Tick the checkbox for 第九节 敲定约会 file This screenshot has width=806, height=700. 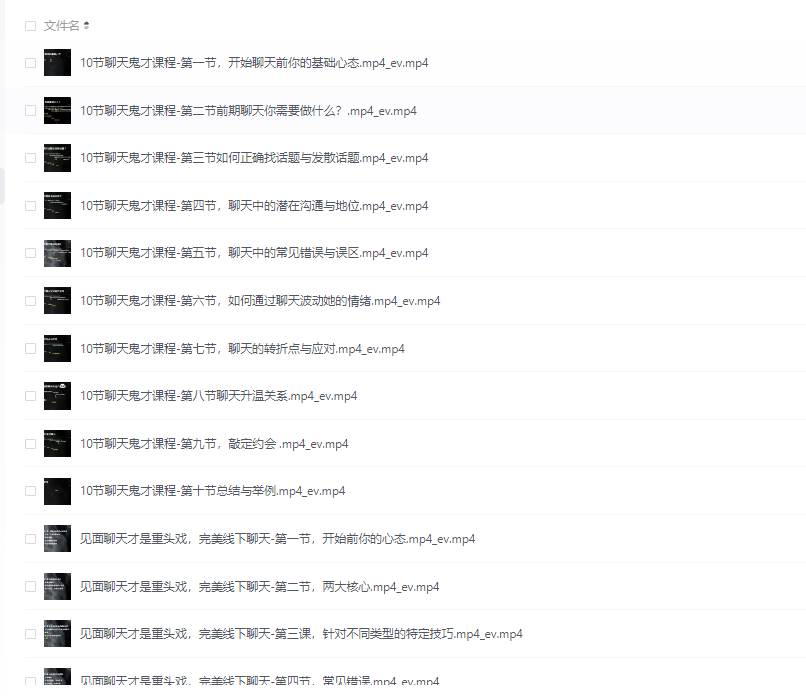30,444
